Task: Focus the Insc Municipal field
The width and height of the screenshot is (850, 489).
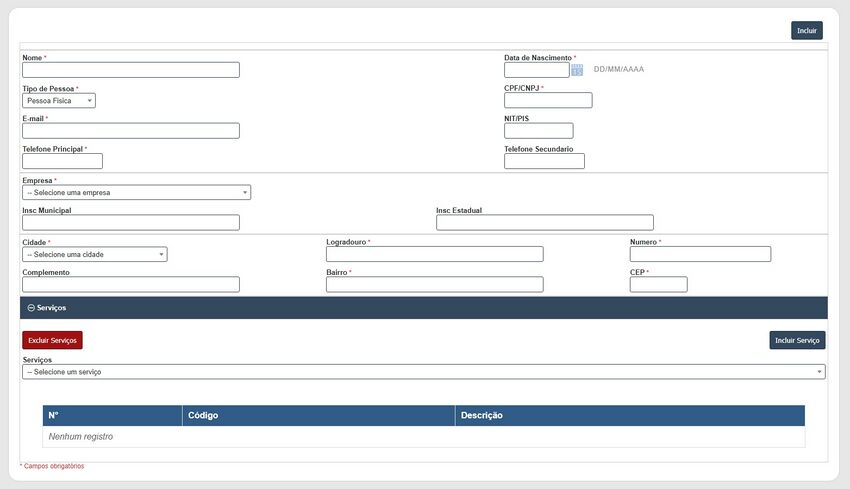Action: tap(131, 222)
